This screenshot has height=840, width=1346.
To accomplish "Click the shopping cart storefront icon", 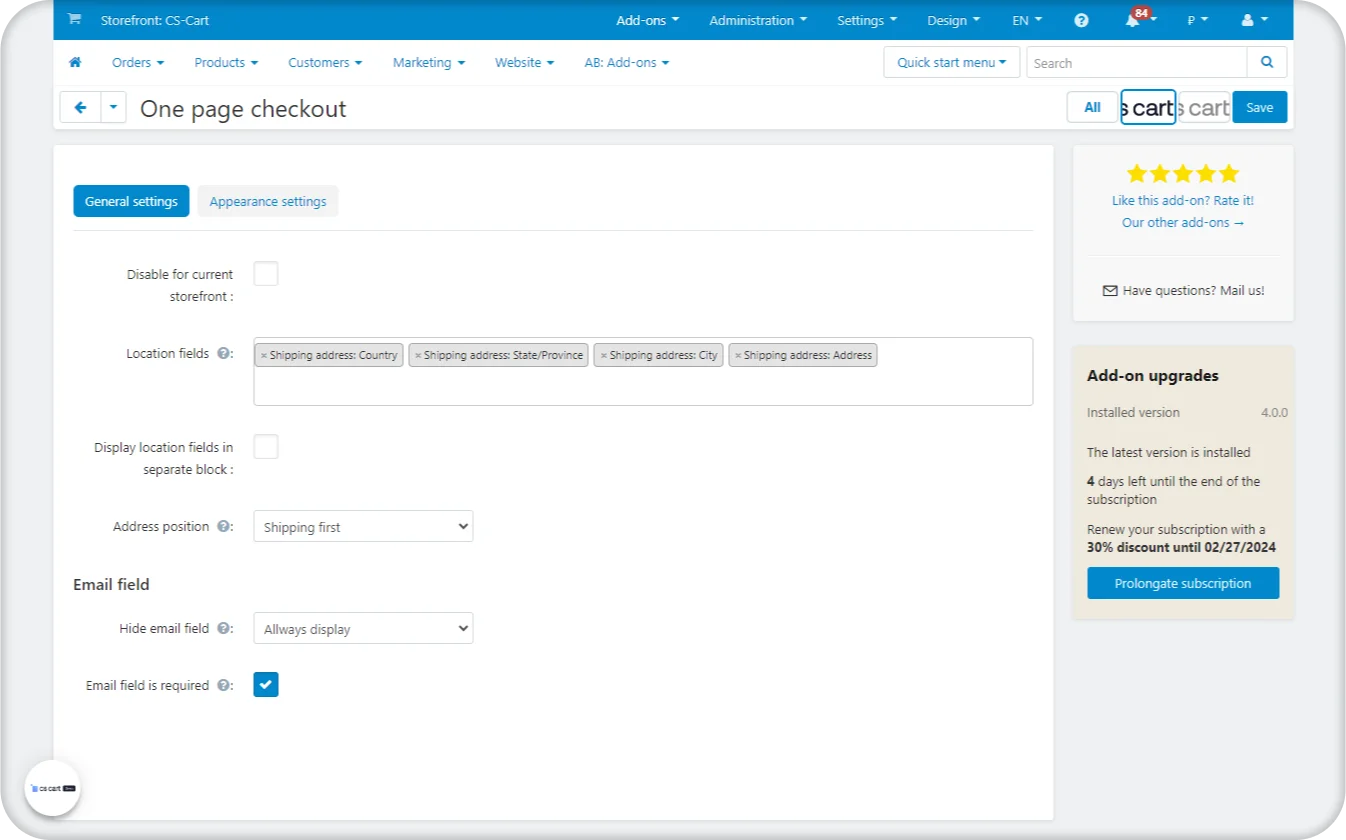I will click(x=74, y=20).
